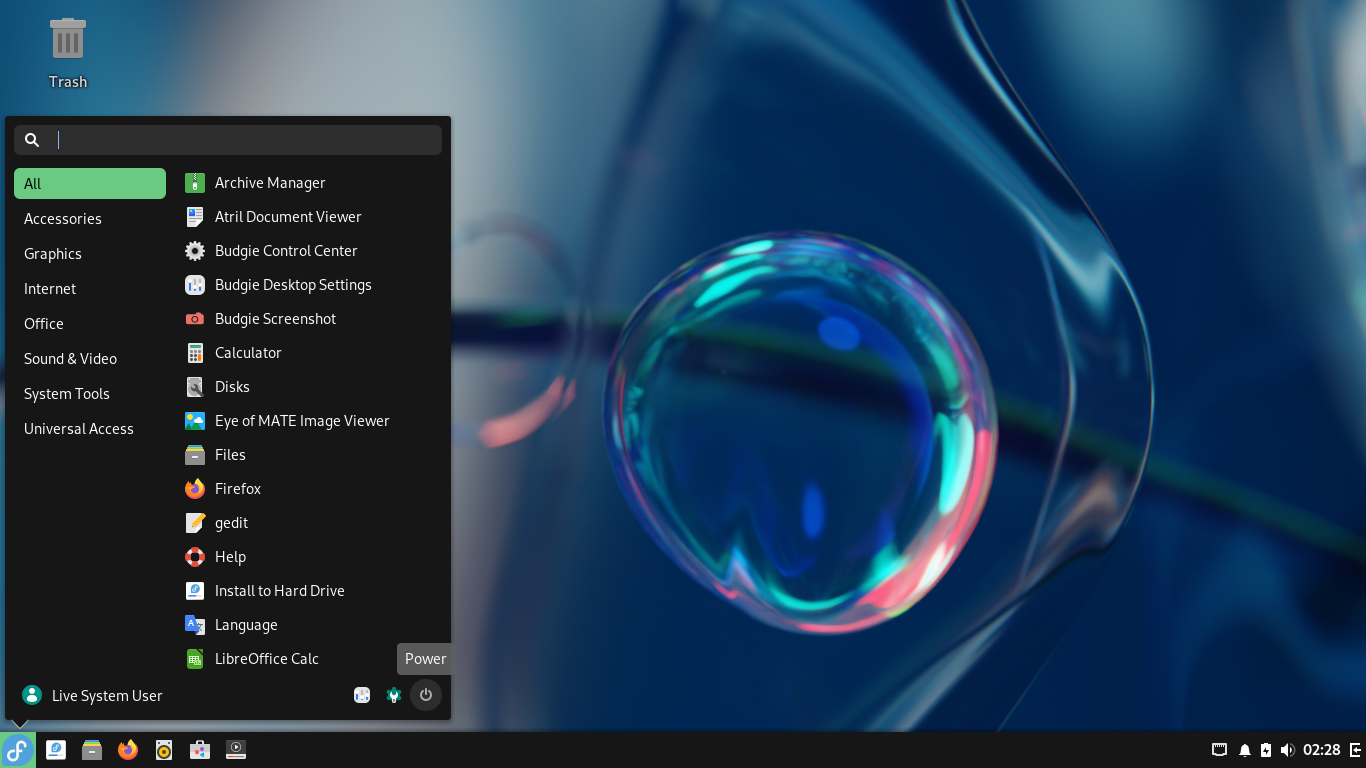Click the volume speaker tray icon
1366x768 pixels.
click(1287, 750)
